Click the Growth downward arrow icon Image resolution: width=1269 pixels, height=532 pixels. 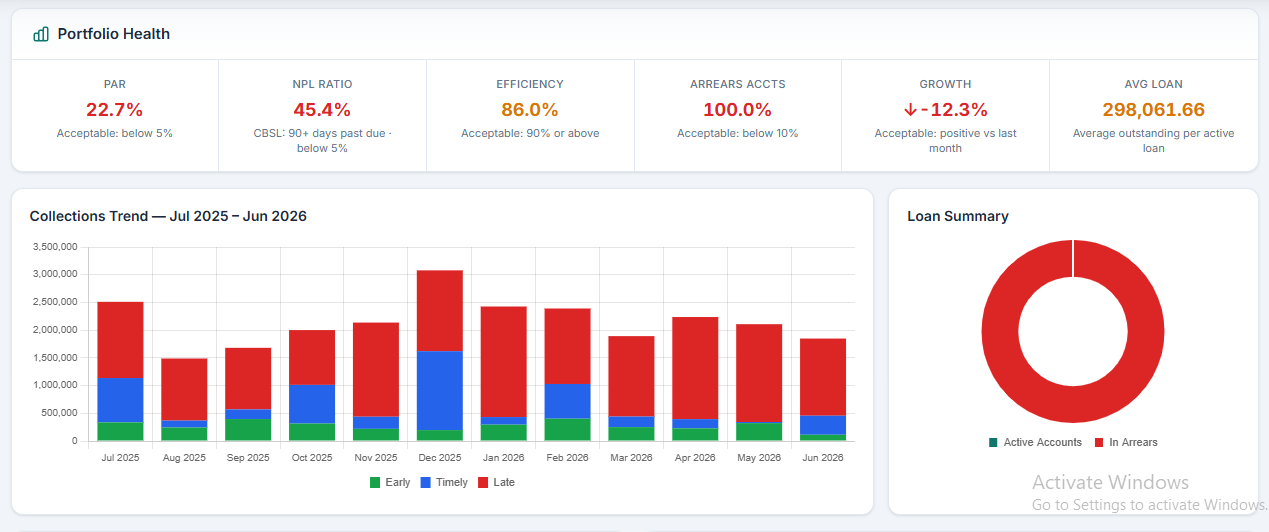(910, 110)
